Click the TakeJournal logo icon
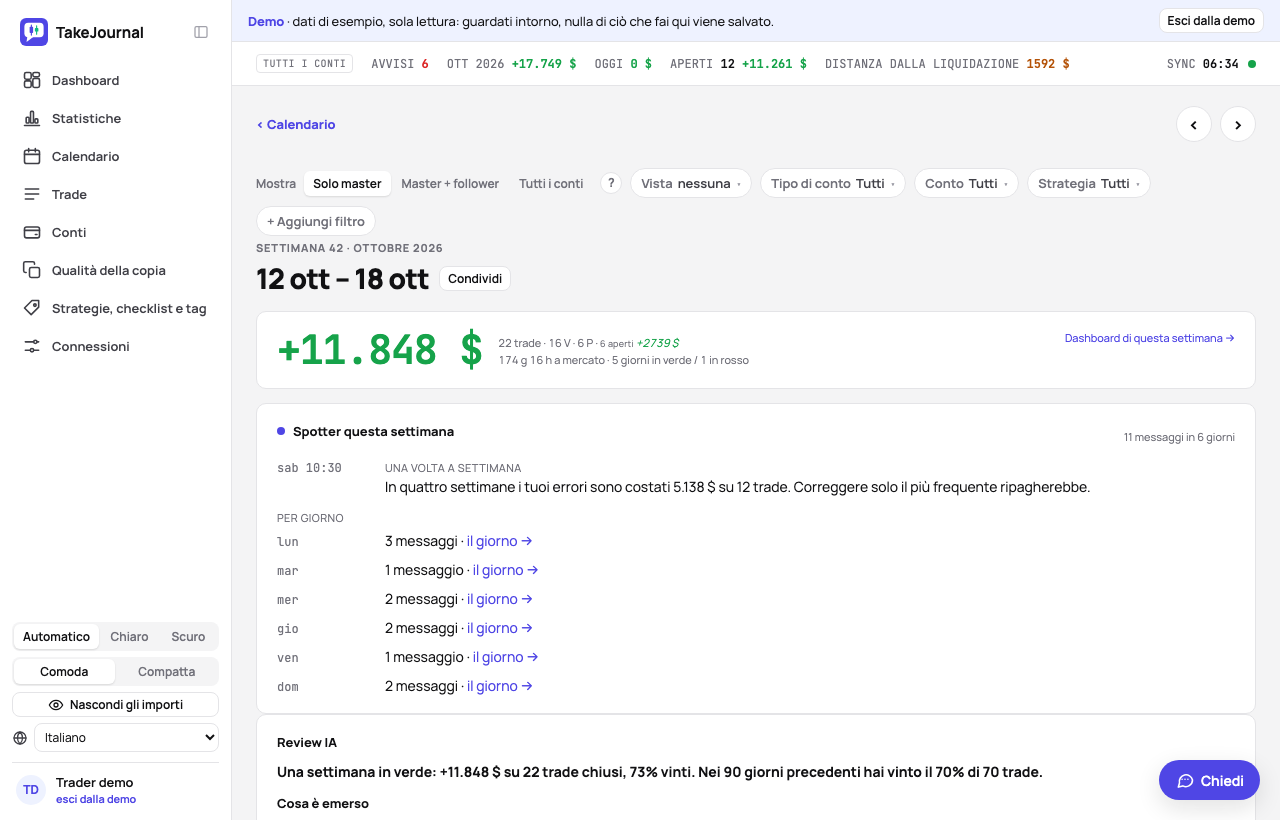Viewport: 1280px width, 820px height. click(x=34, y=32)
